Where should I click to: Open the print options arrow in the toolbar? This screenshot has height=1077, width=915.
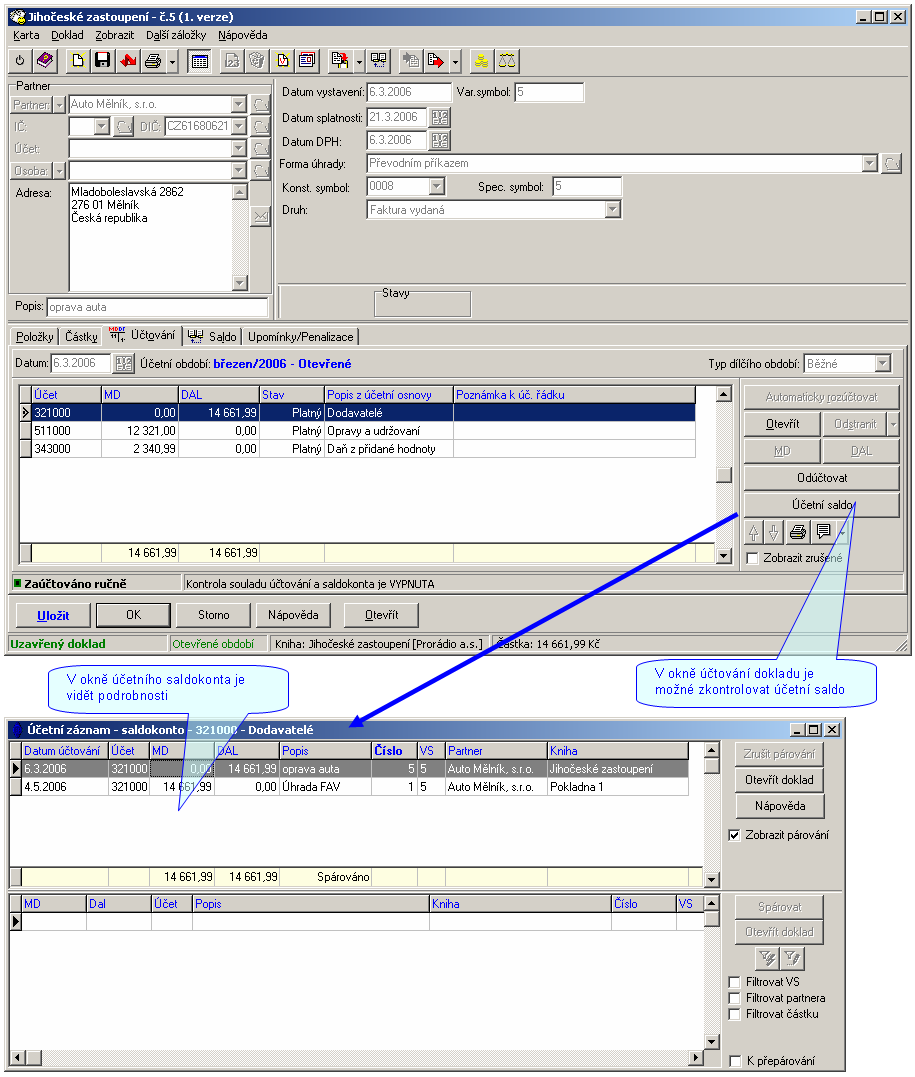pos(172,62)
